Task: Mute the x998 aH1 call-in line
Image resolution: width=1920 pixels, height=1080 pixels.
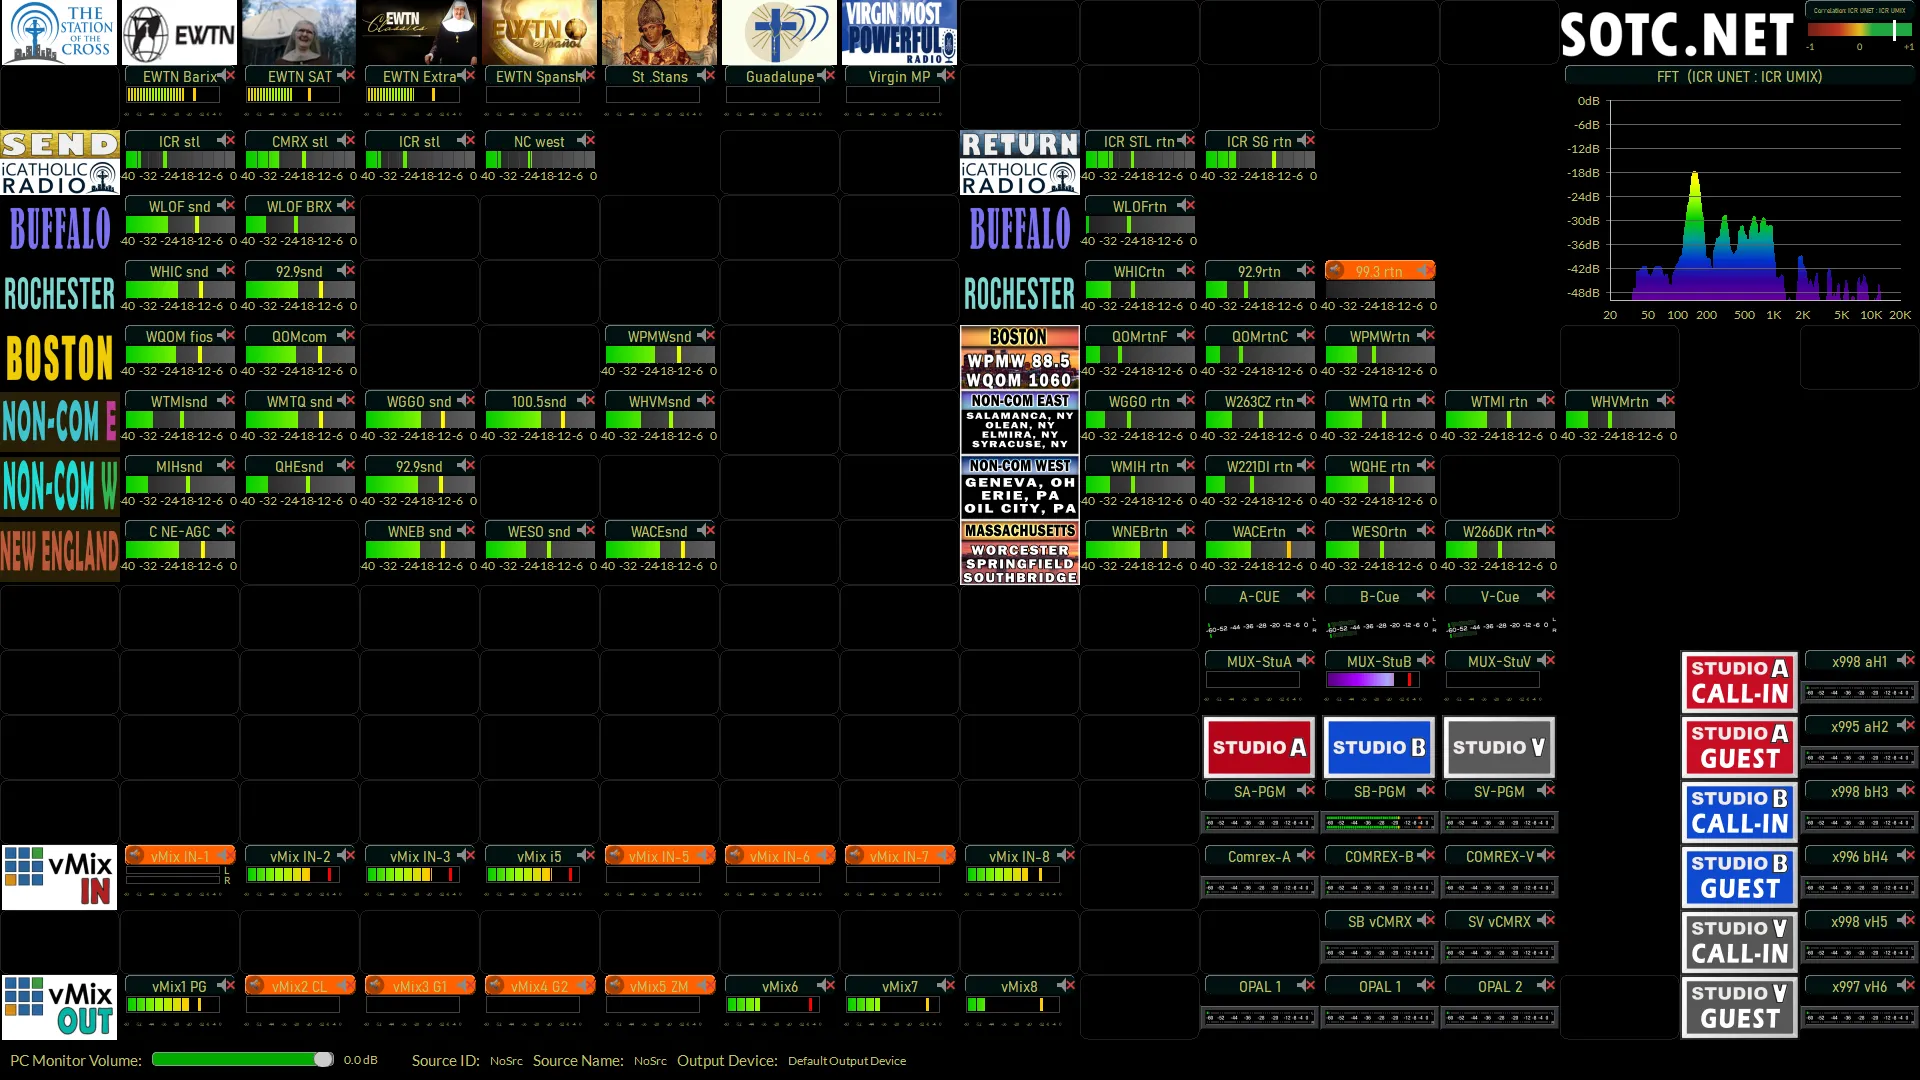Action: click(1906, 661)
